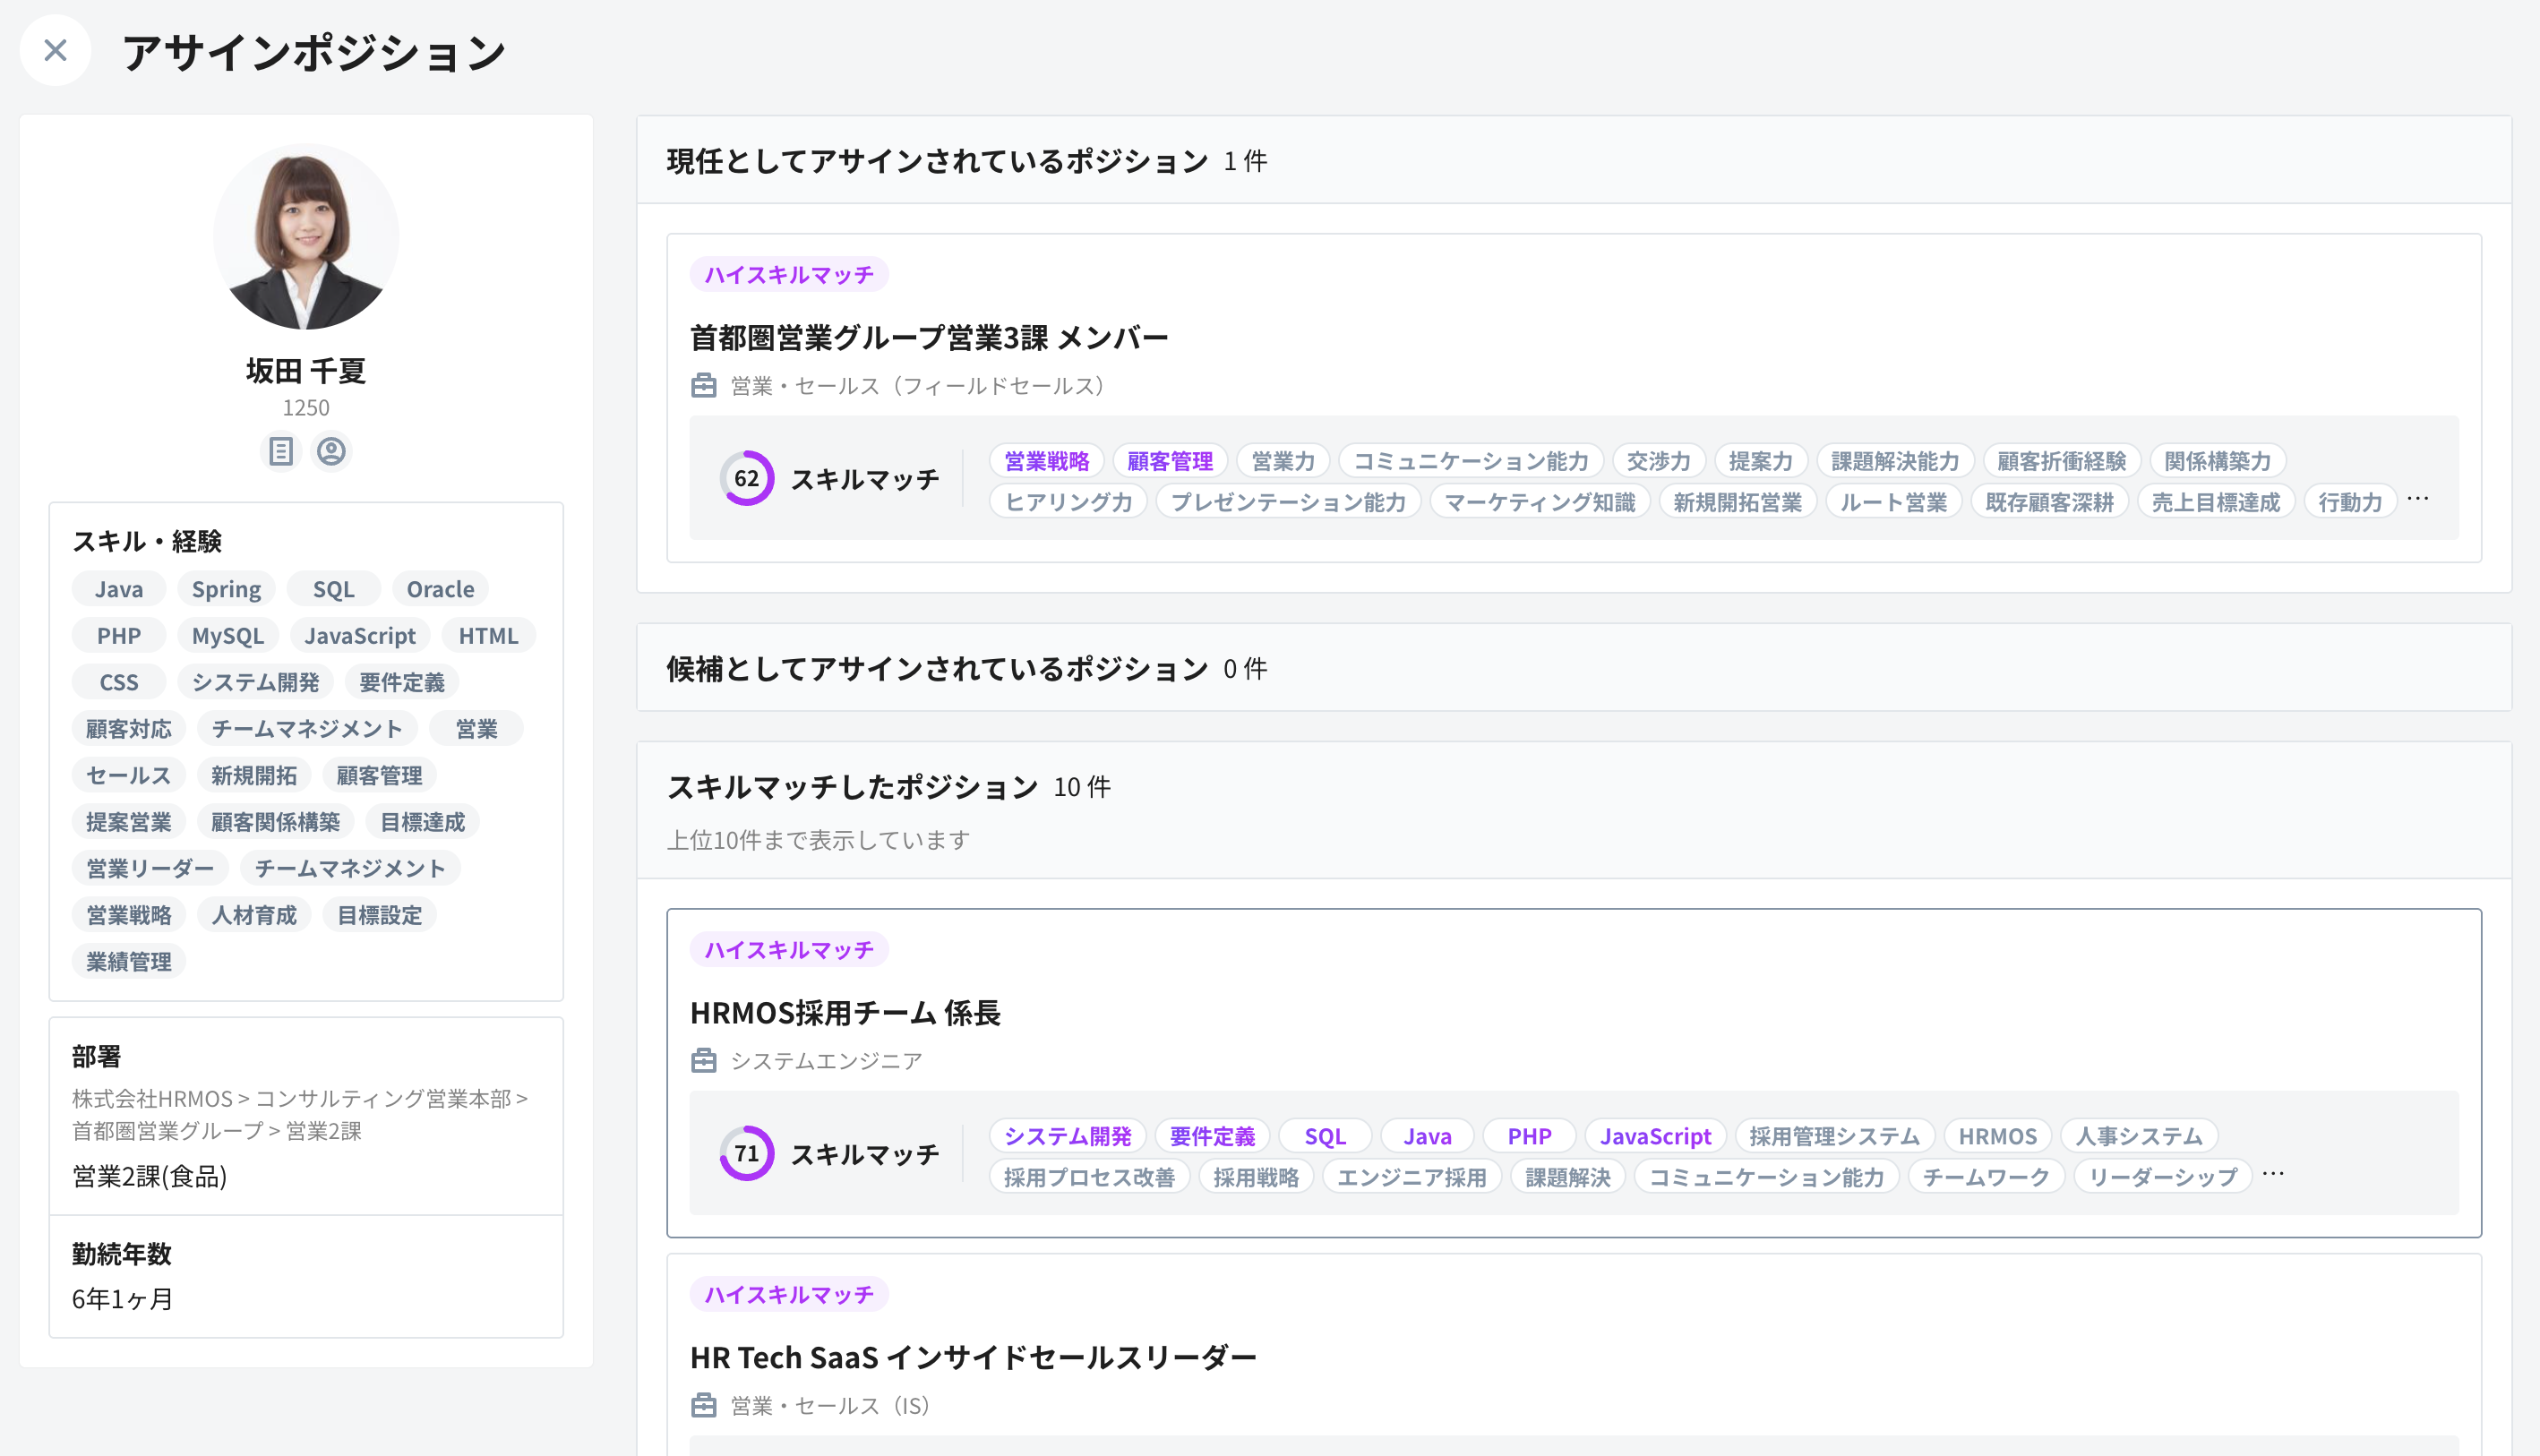Click the コミュニケーション能力 tag on 首都圏営業 card
The image size is (2540, 1456).
tap(1471, 461)
